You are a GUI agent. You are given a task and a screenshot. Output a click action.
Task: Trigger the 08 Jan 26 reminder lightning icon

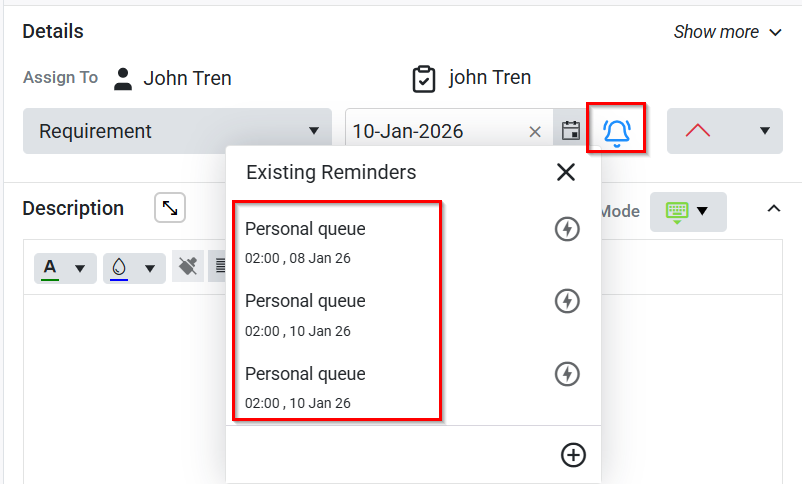pyautogui.click(x=567, y=230)
